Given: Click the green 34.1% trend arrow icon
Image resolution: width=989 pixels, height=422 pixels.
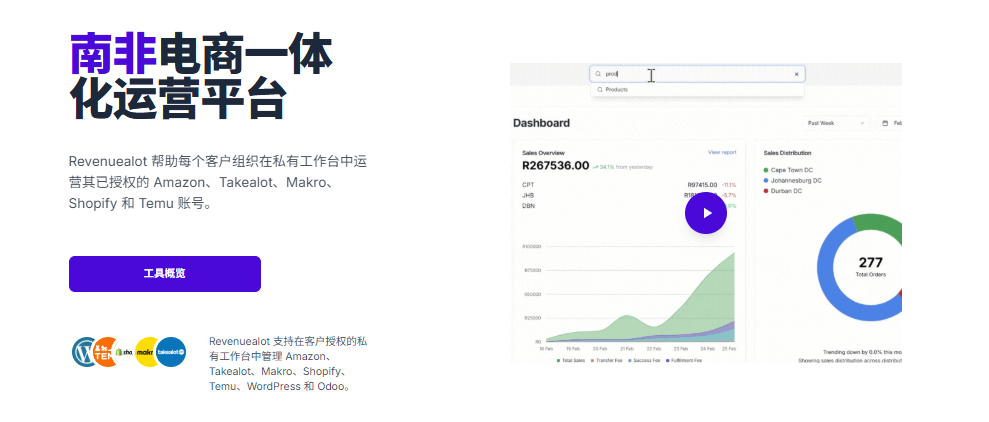Looking at the screenshot, I should click(595, 167).
